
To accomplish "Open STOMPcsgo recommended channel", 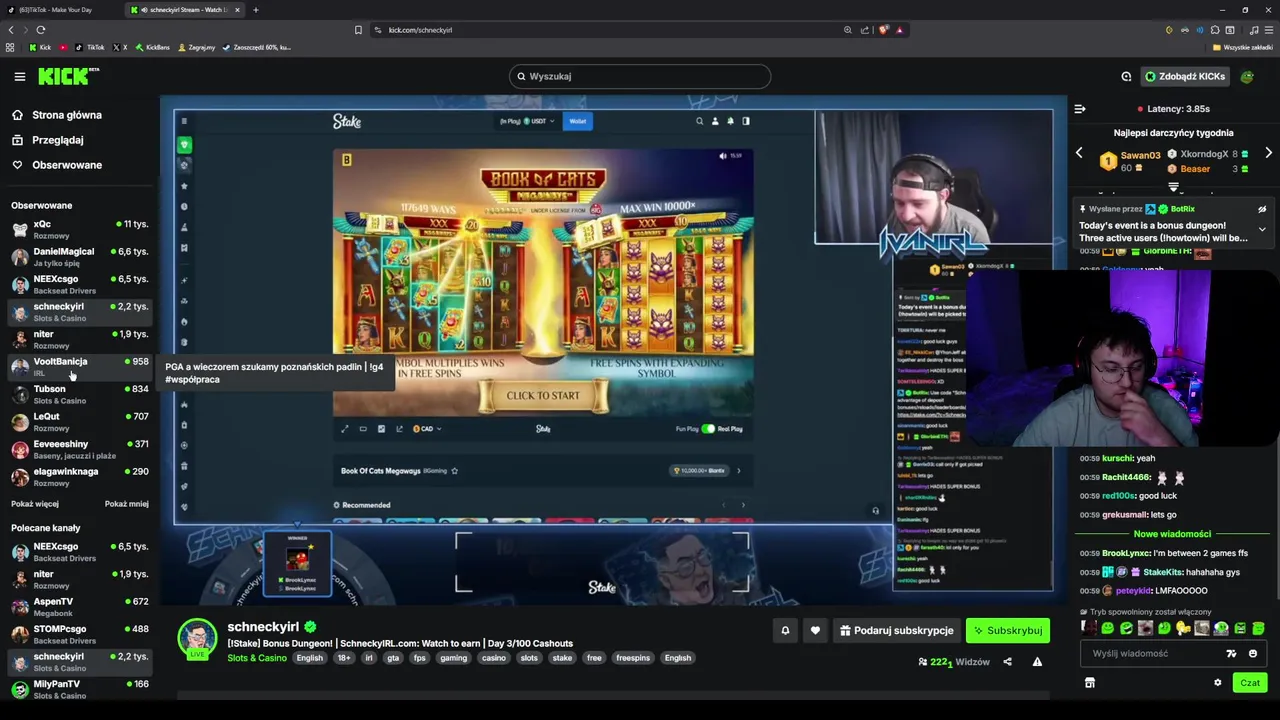I will pyautogui.click(x=78, y=634).
